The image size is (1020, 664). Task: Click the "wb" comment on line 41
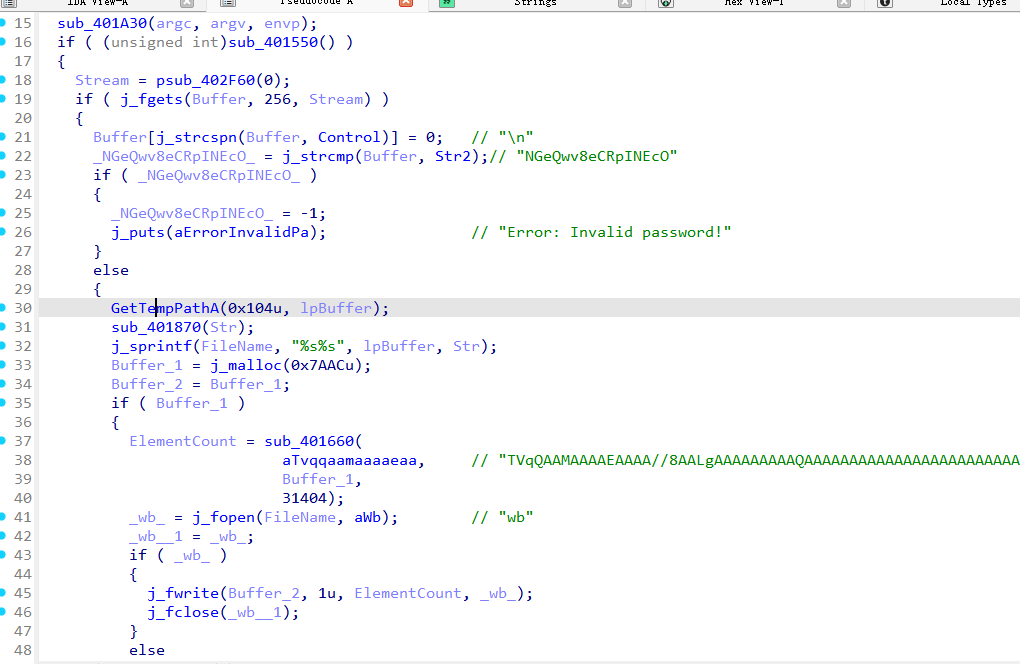pos(502,518)
